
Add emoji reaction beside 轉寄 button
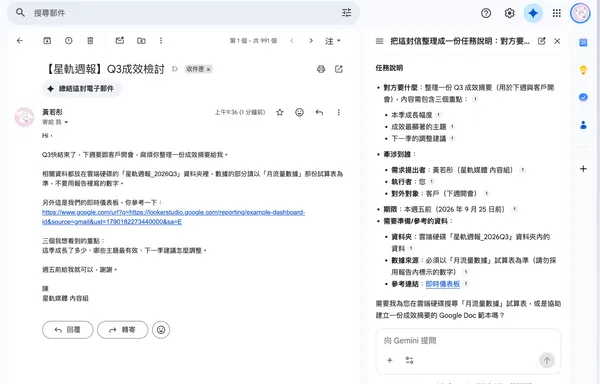pyautogui.click(x=161, y=330)
